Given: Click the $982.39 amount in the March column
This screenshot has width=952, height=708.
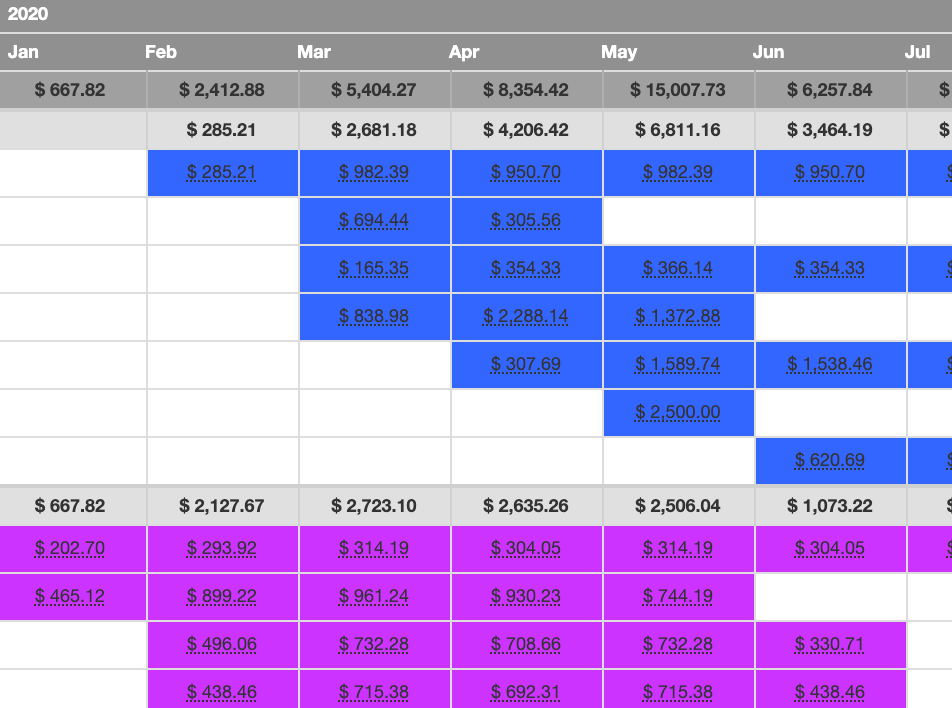Looking at the screenshot, I should click(374, 172).
